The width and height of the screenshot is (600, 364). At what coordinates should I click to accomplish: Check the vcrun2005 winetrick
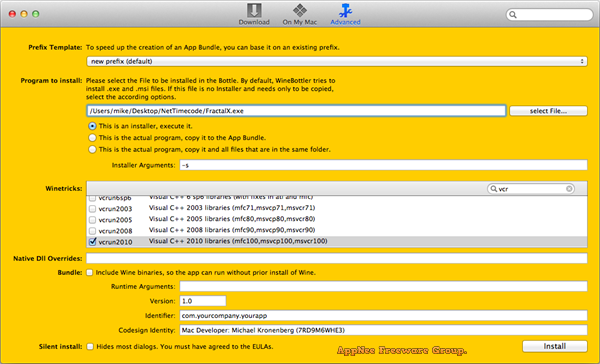92,220
